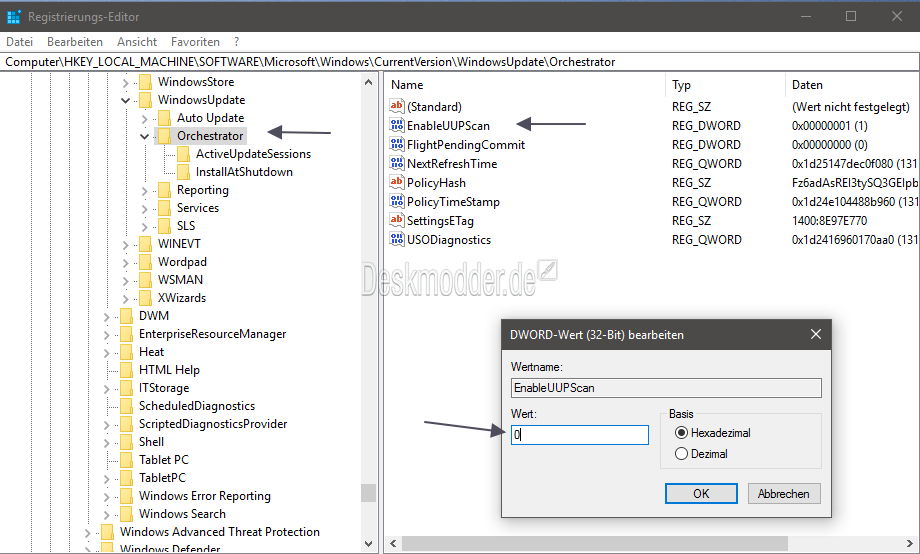Close the DWORD-Wert bearbeiten dialog
The image size is (920, 554).
pyautogui.click(x=816, y=335)
